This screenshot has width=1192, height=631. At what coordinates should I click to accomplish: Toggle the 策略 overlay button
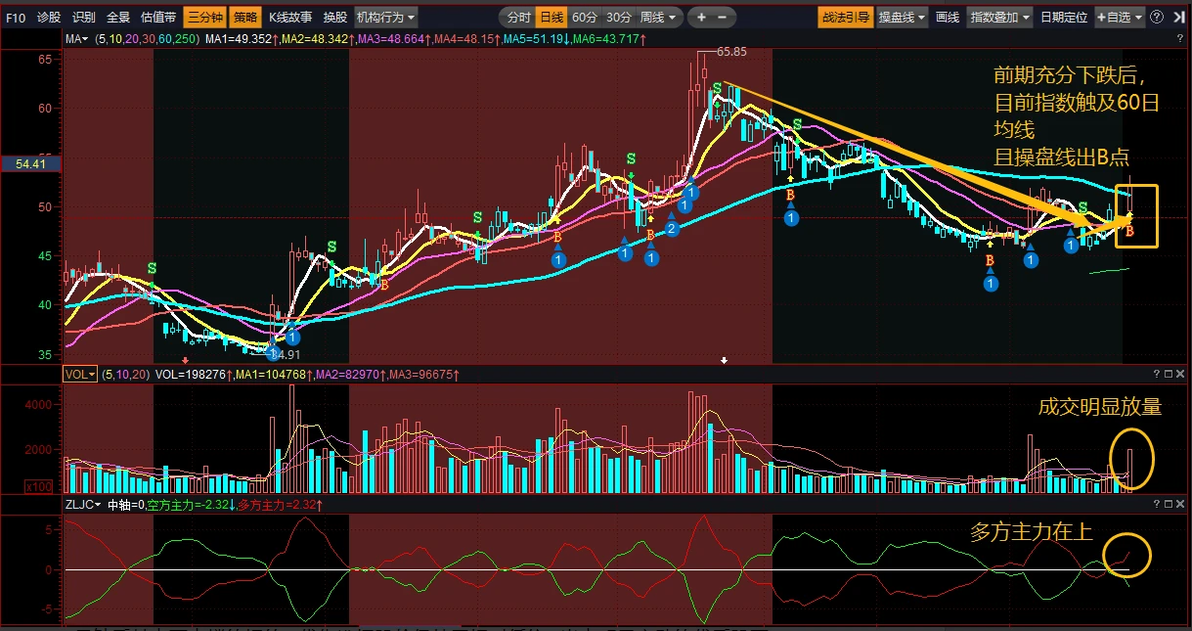(x=246, y=17)
